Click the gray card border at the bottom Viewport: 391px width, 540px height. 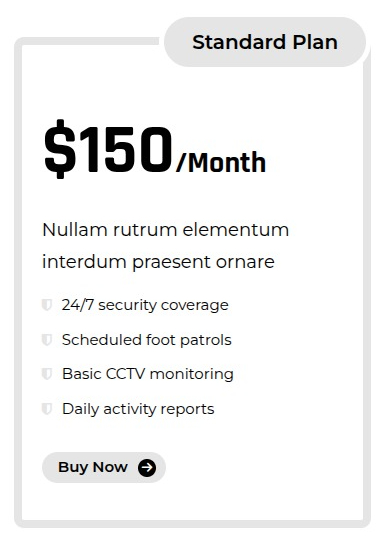[192, 524]
